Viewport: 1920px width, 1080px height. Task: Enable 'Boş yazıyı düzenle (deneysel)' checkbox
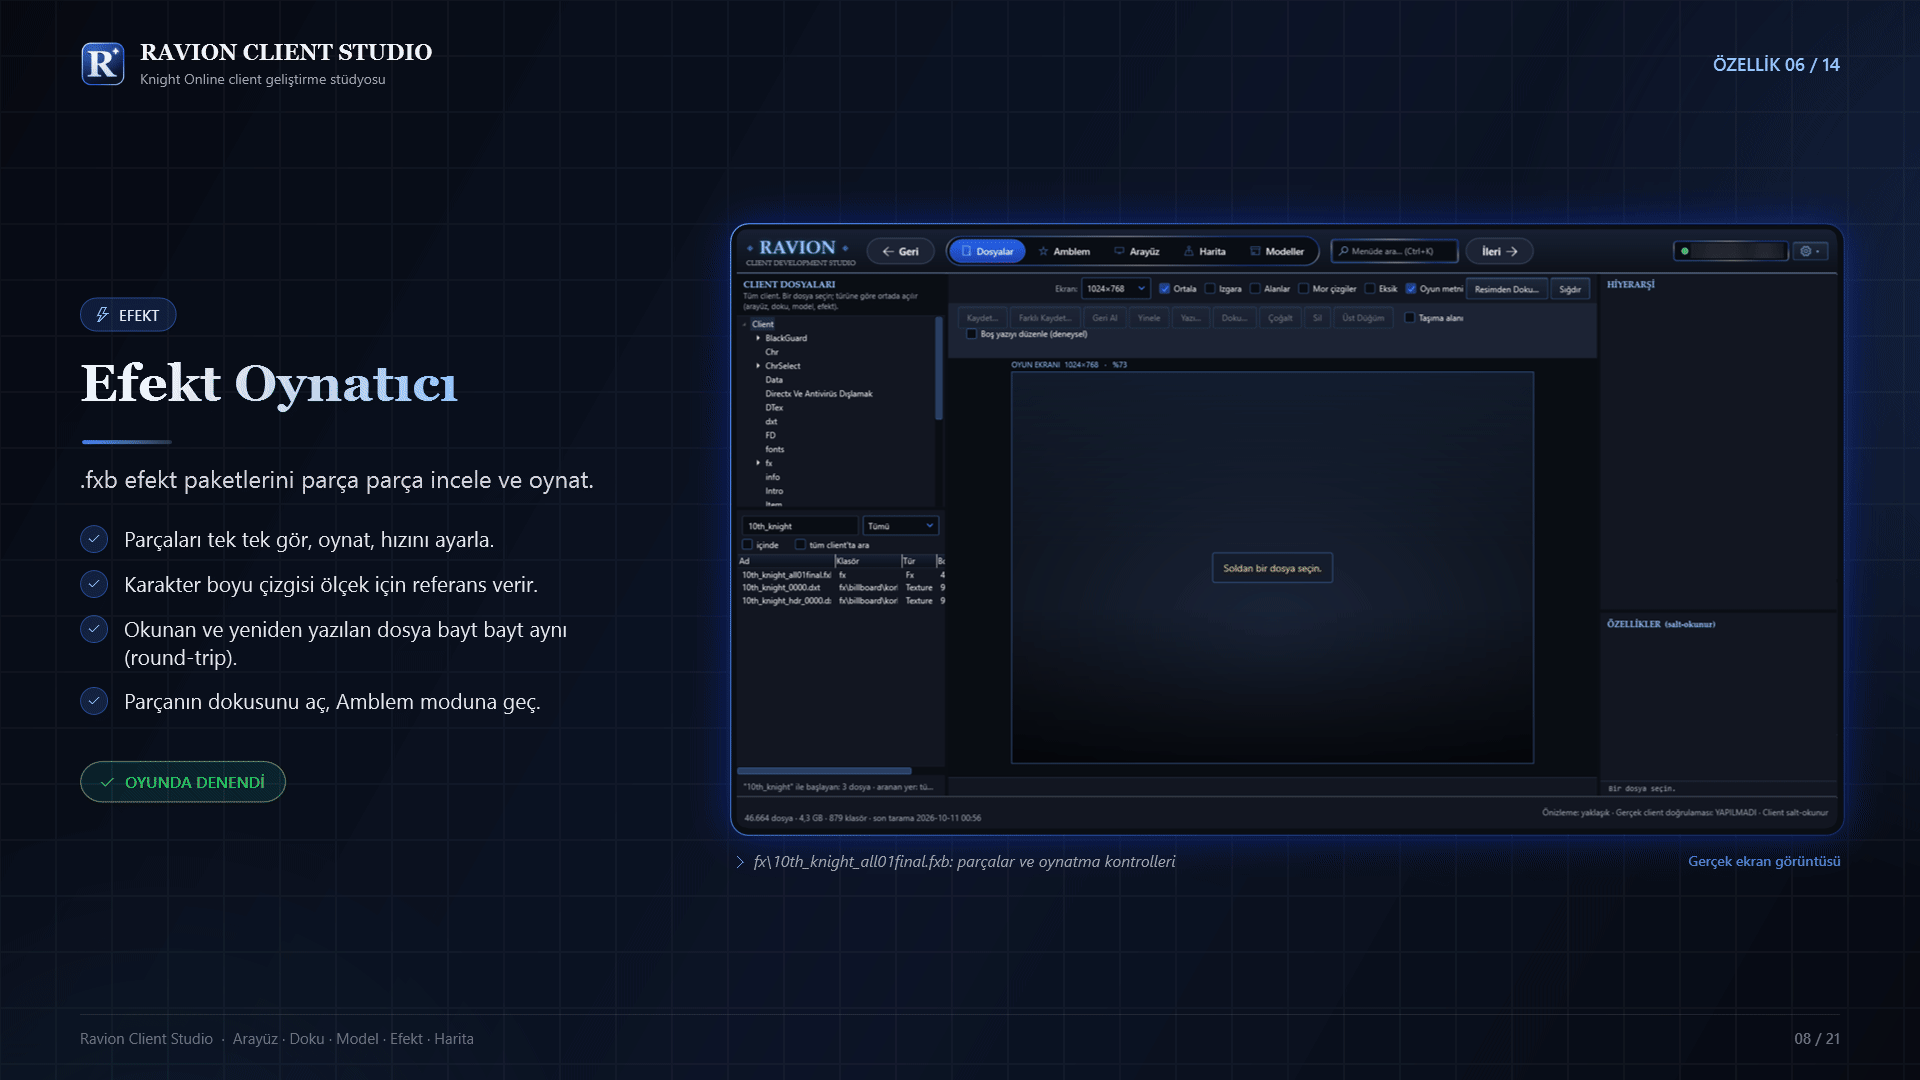click(971, 334)
